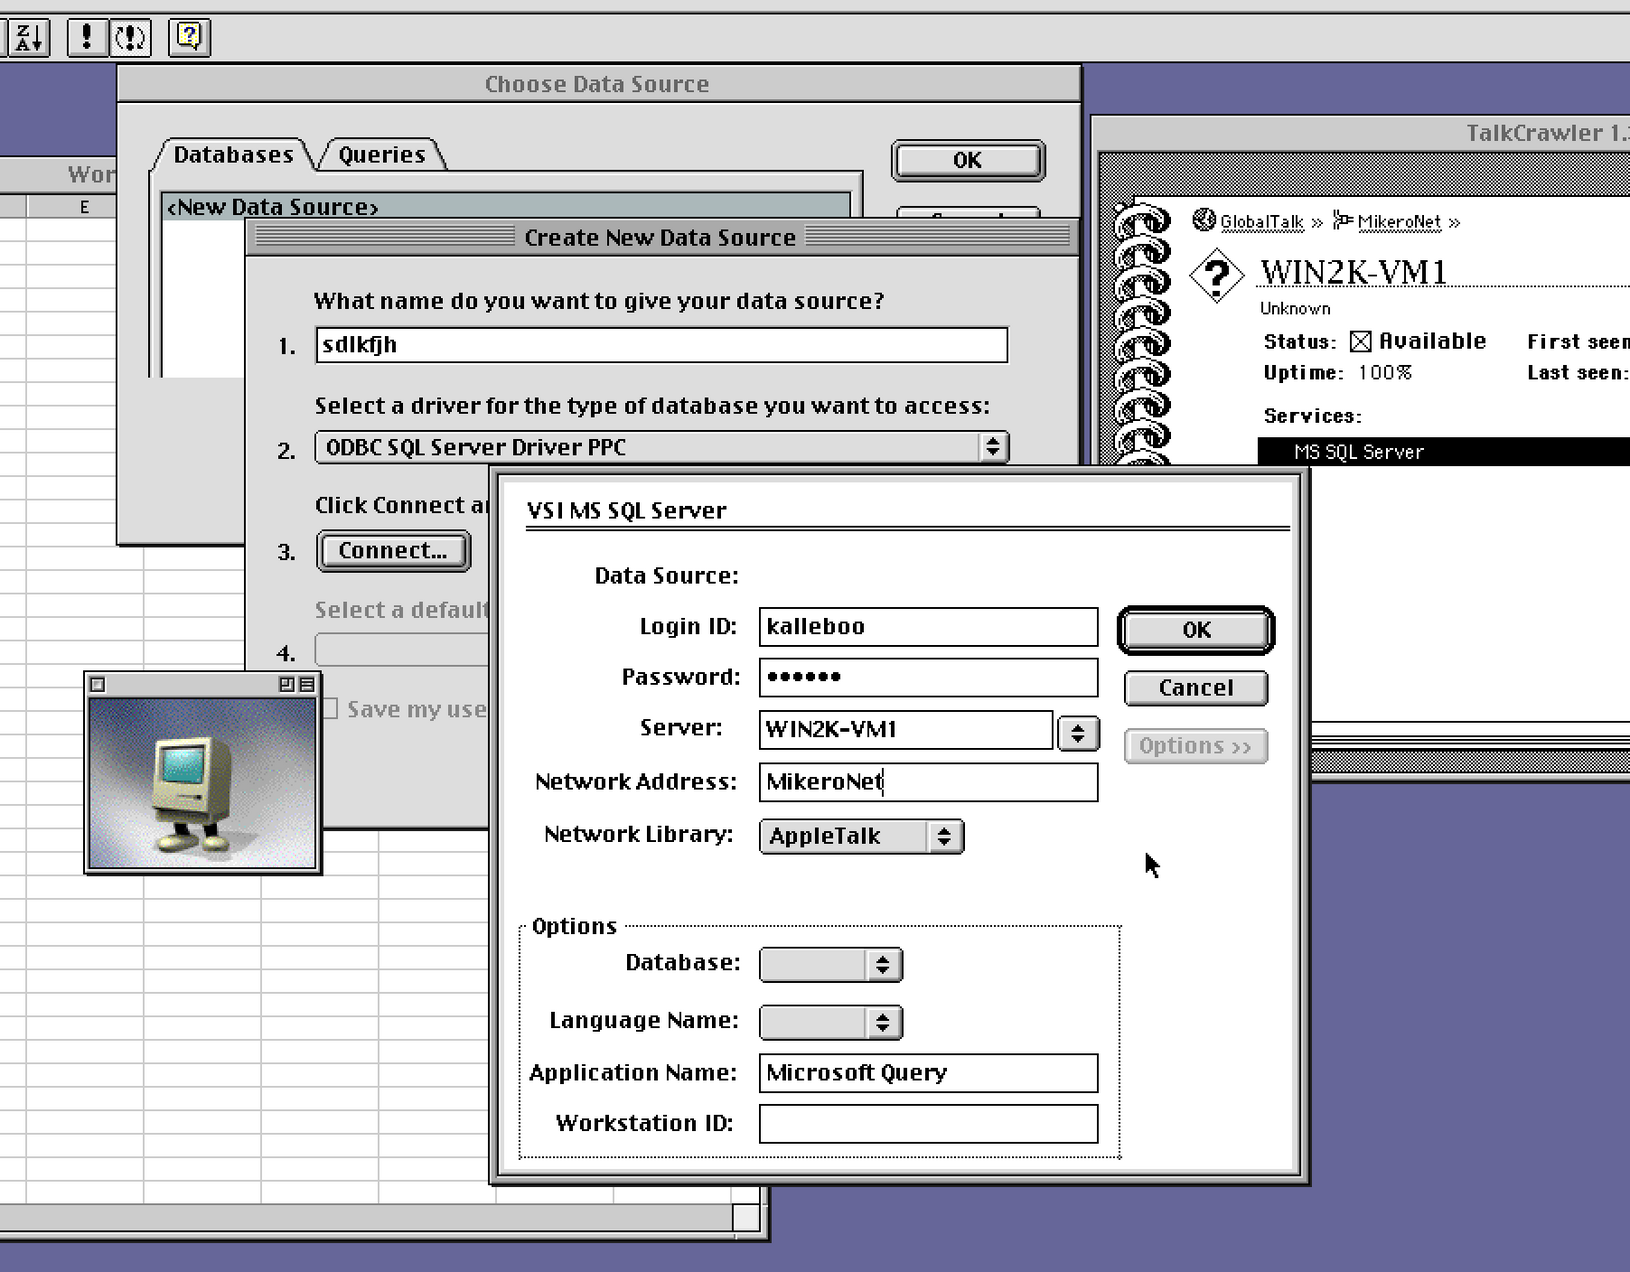Enable the 'Save my user' checkbox

(x=329, y=709)
